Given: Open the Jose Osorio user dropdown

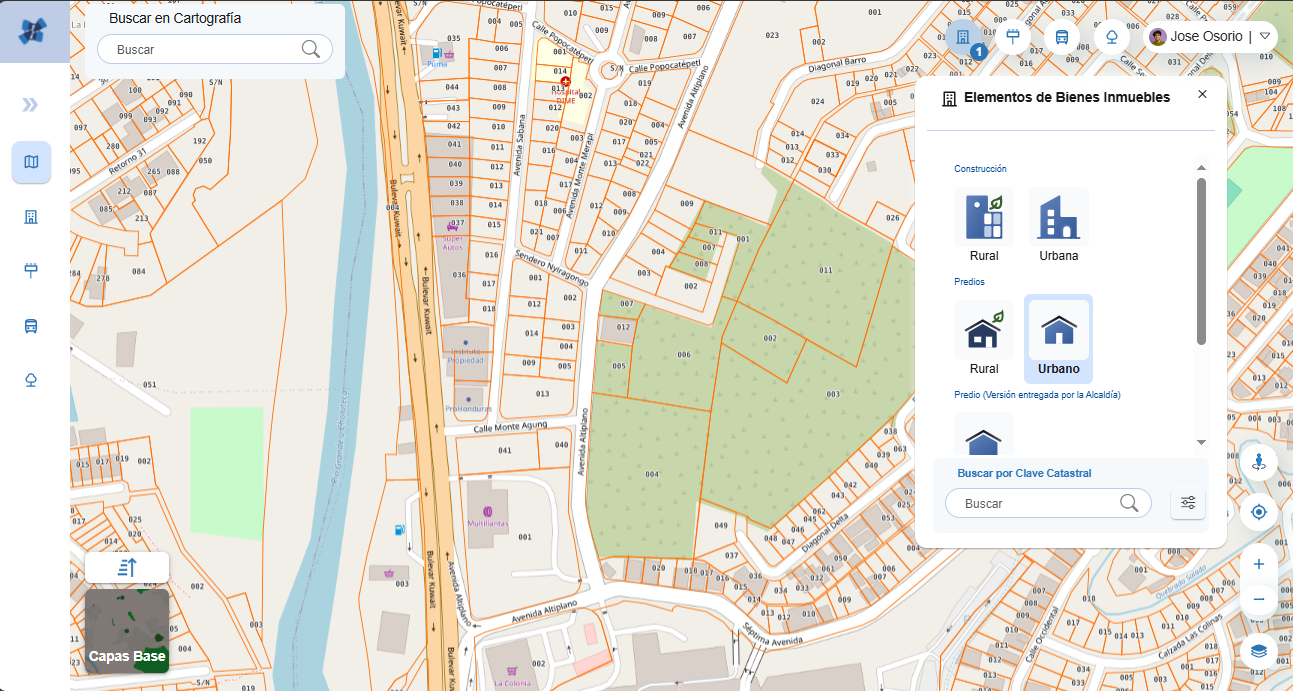Looking at the screenshot, I should [x=1264, y=37].
